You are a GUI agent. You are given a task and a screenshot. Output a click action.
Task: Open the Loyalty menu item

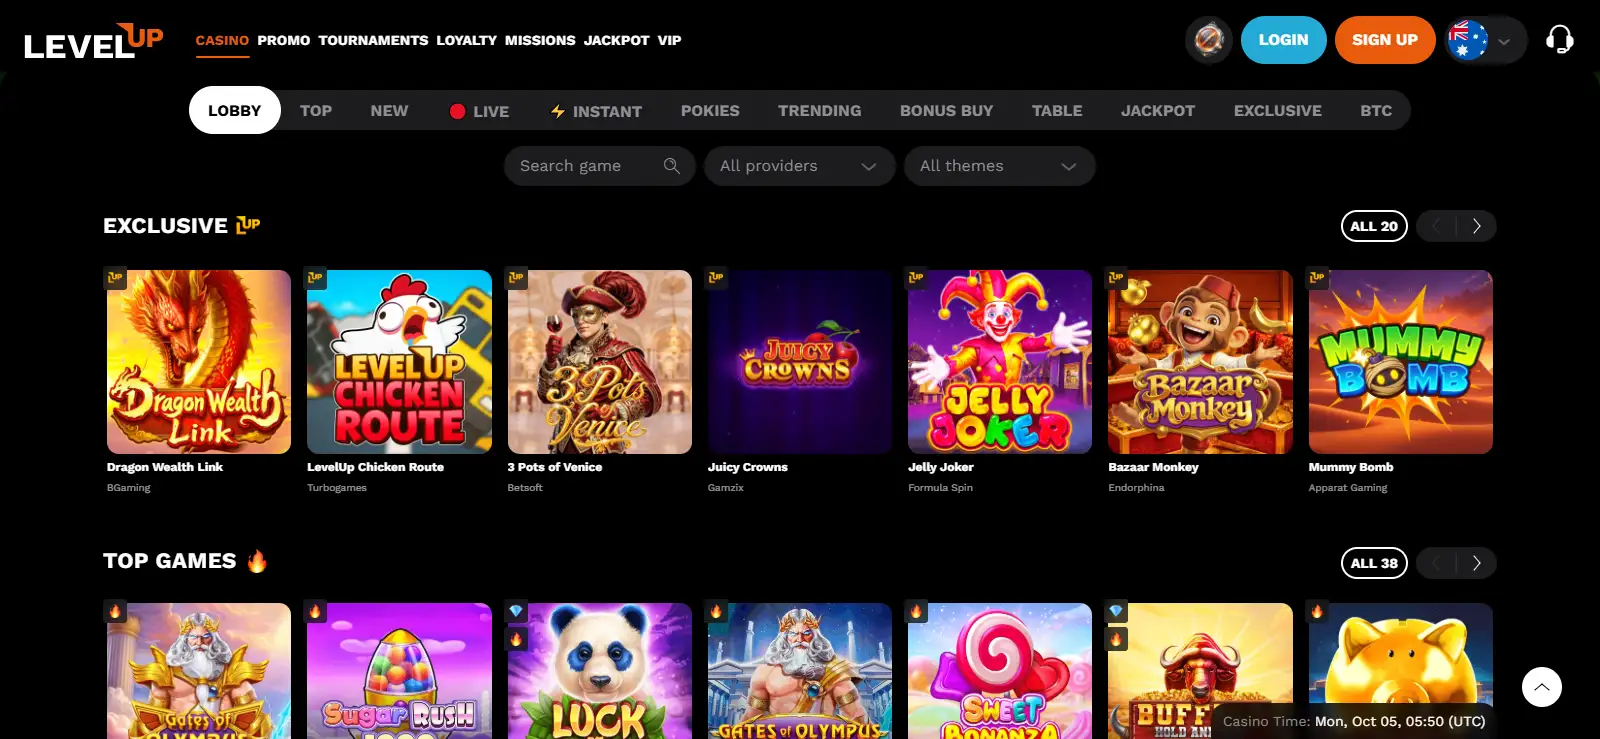(x=466, y=41)
